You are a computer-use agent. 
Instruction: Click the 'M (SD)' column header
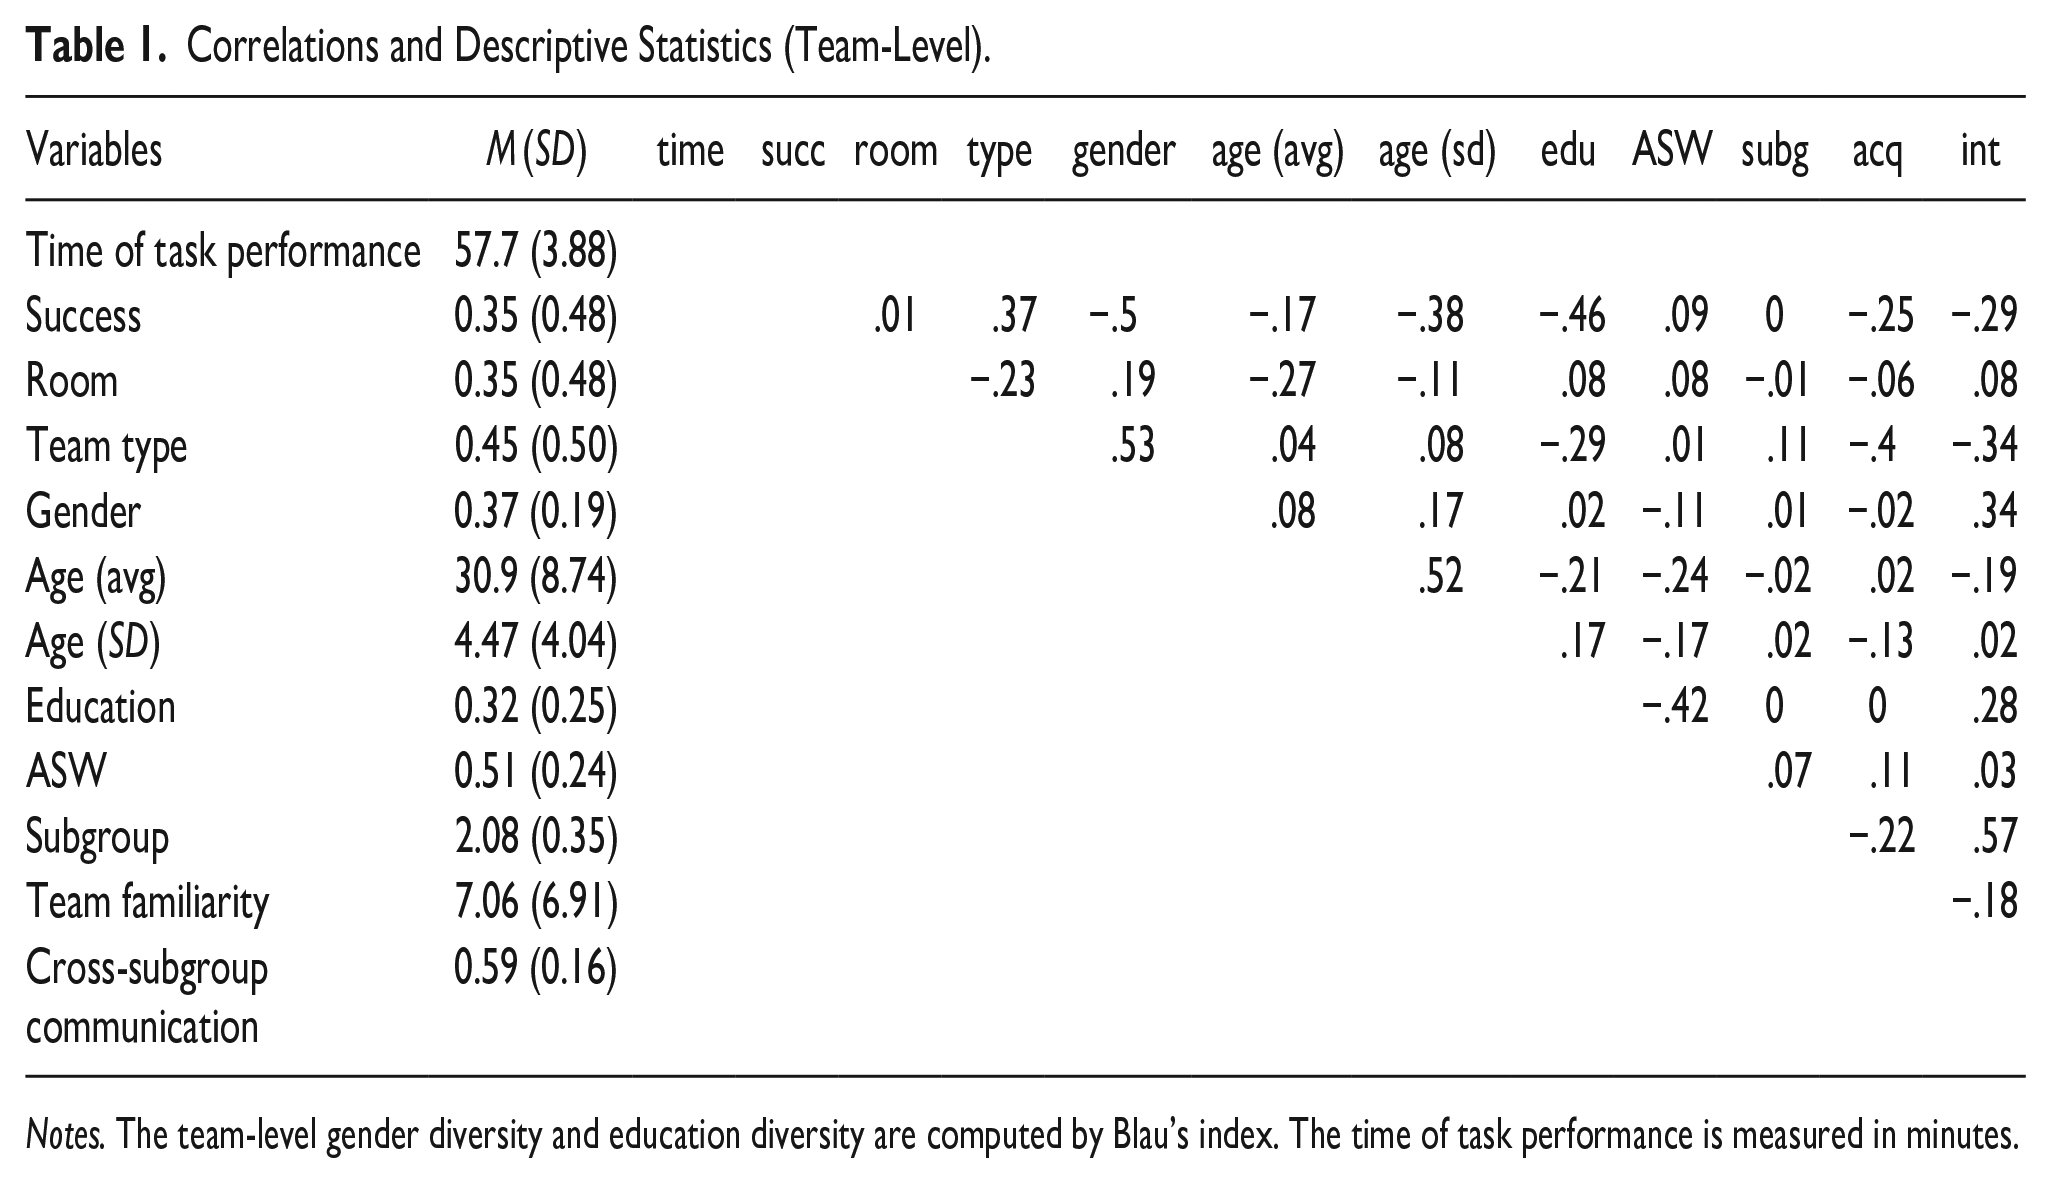click(536, 151)
